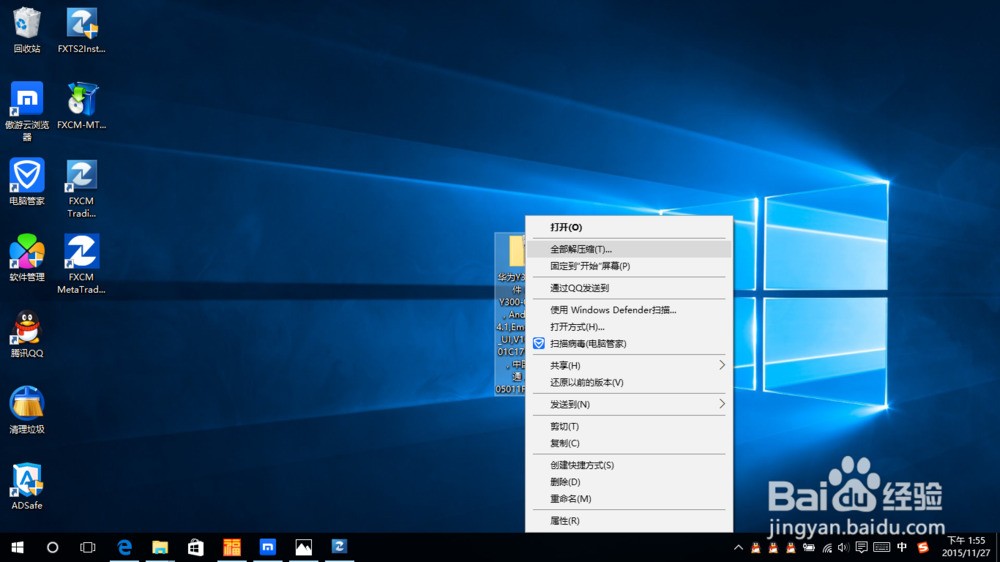Image resolution: width=1000 pixels, height=562 pixels.
Task: Open the volume speaker tray icon
Action: 843,547
